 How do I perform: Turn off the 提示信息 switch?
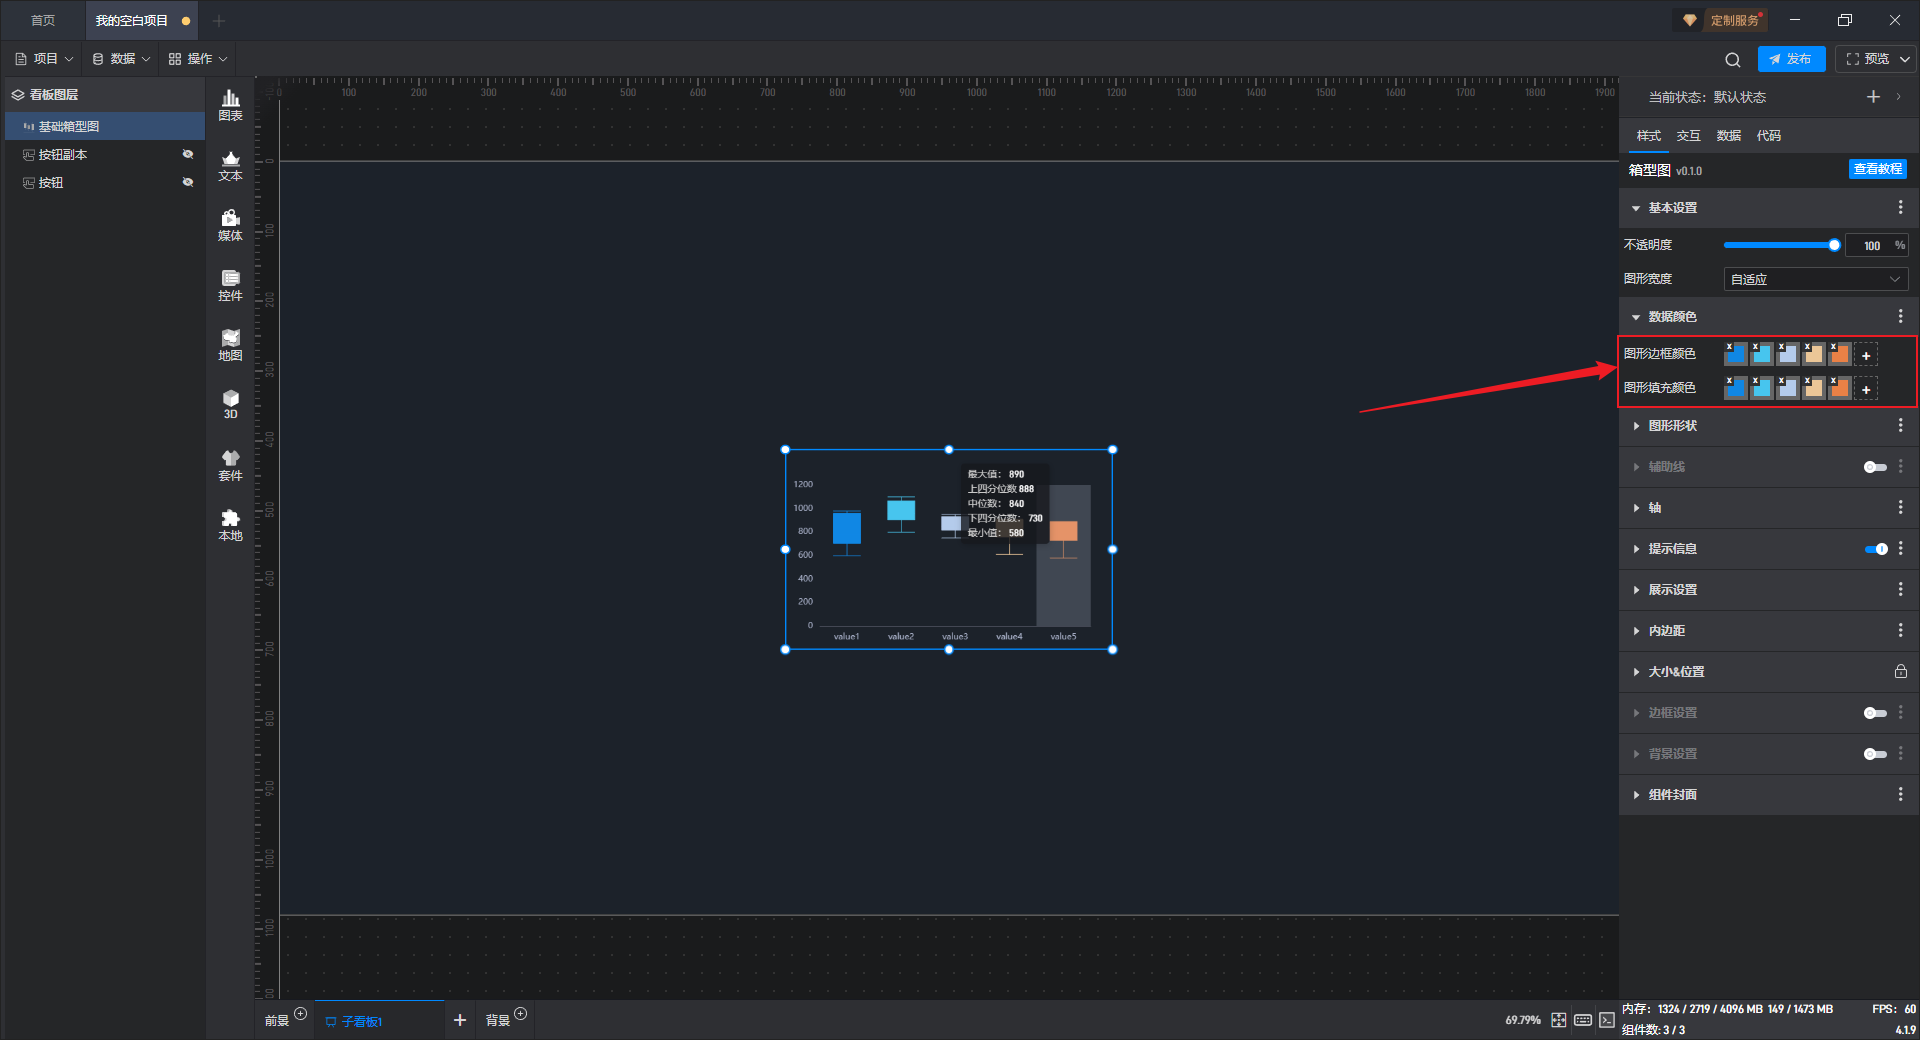click(1875, 549)
